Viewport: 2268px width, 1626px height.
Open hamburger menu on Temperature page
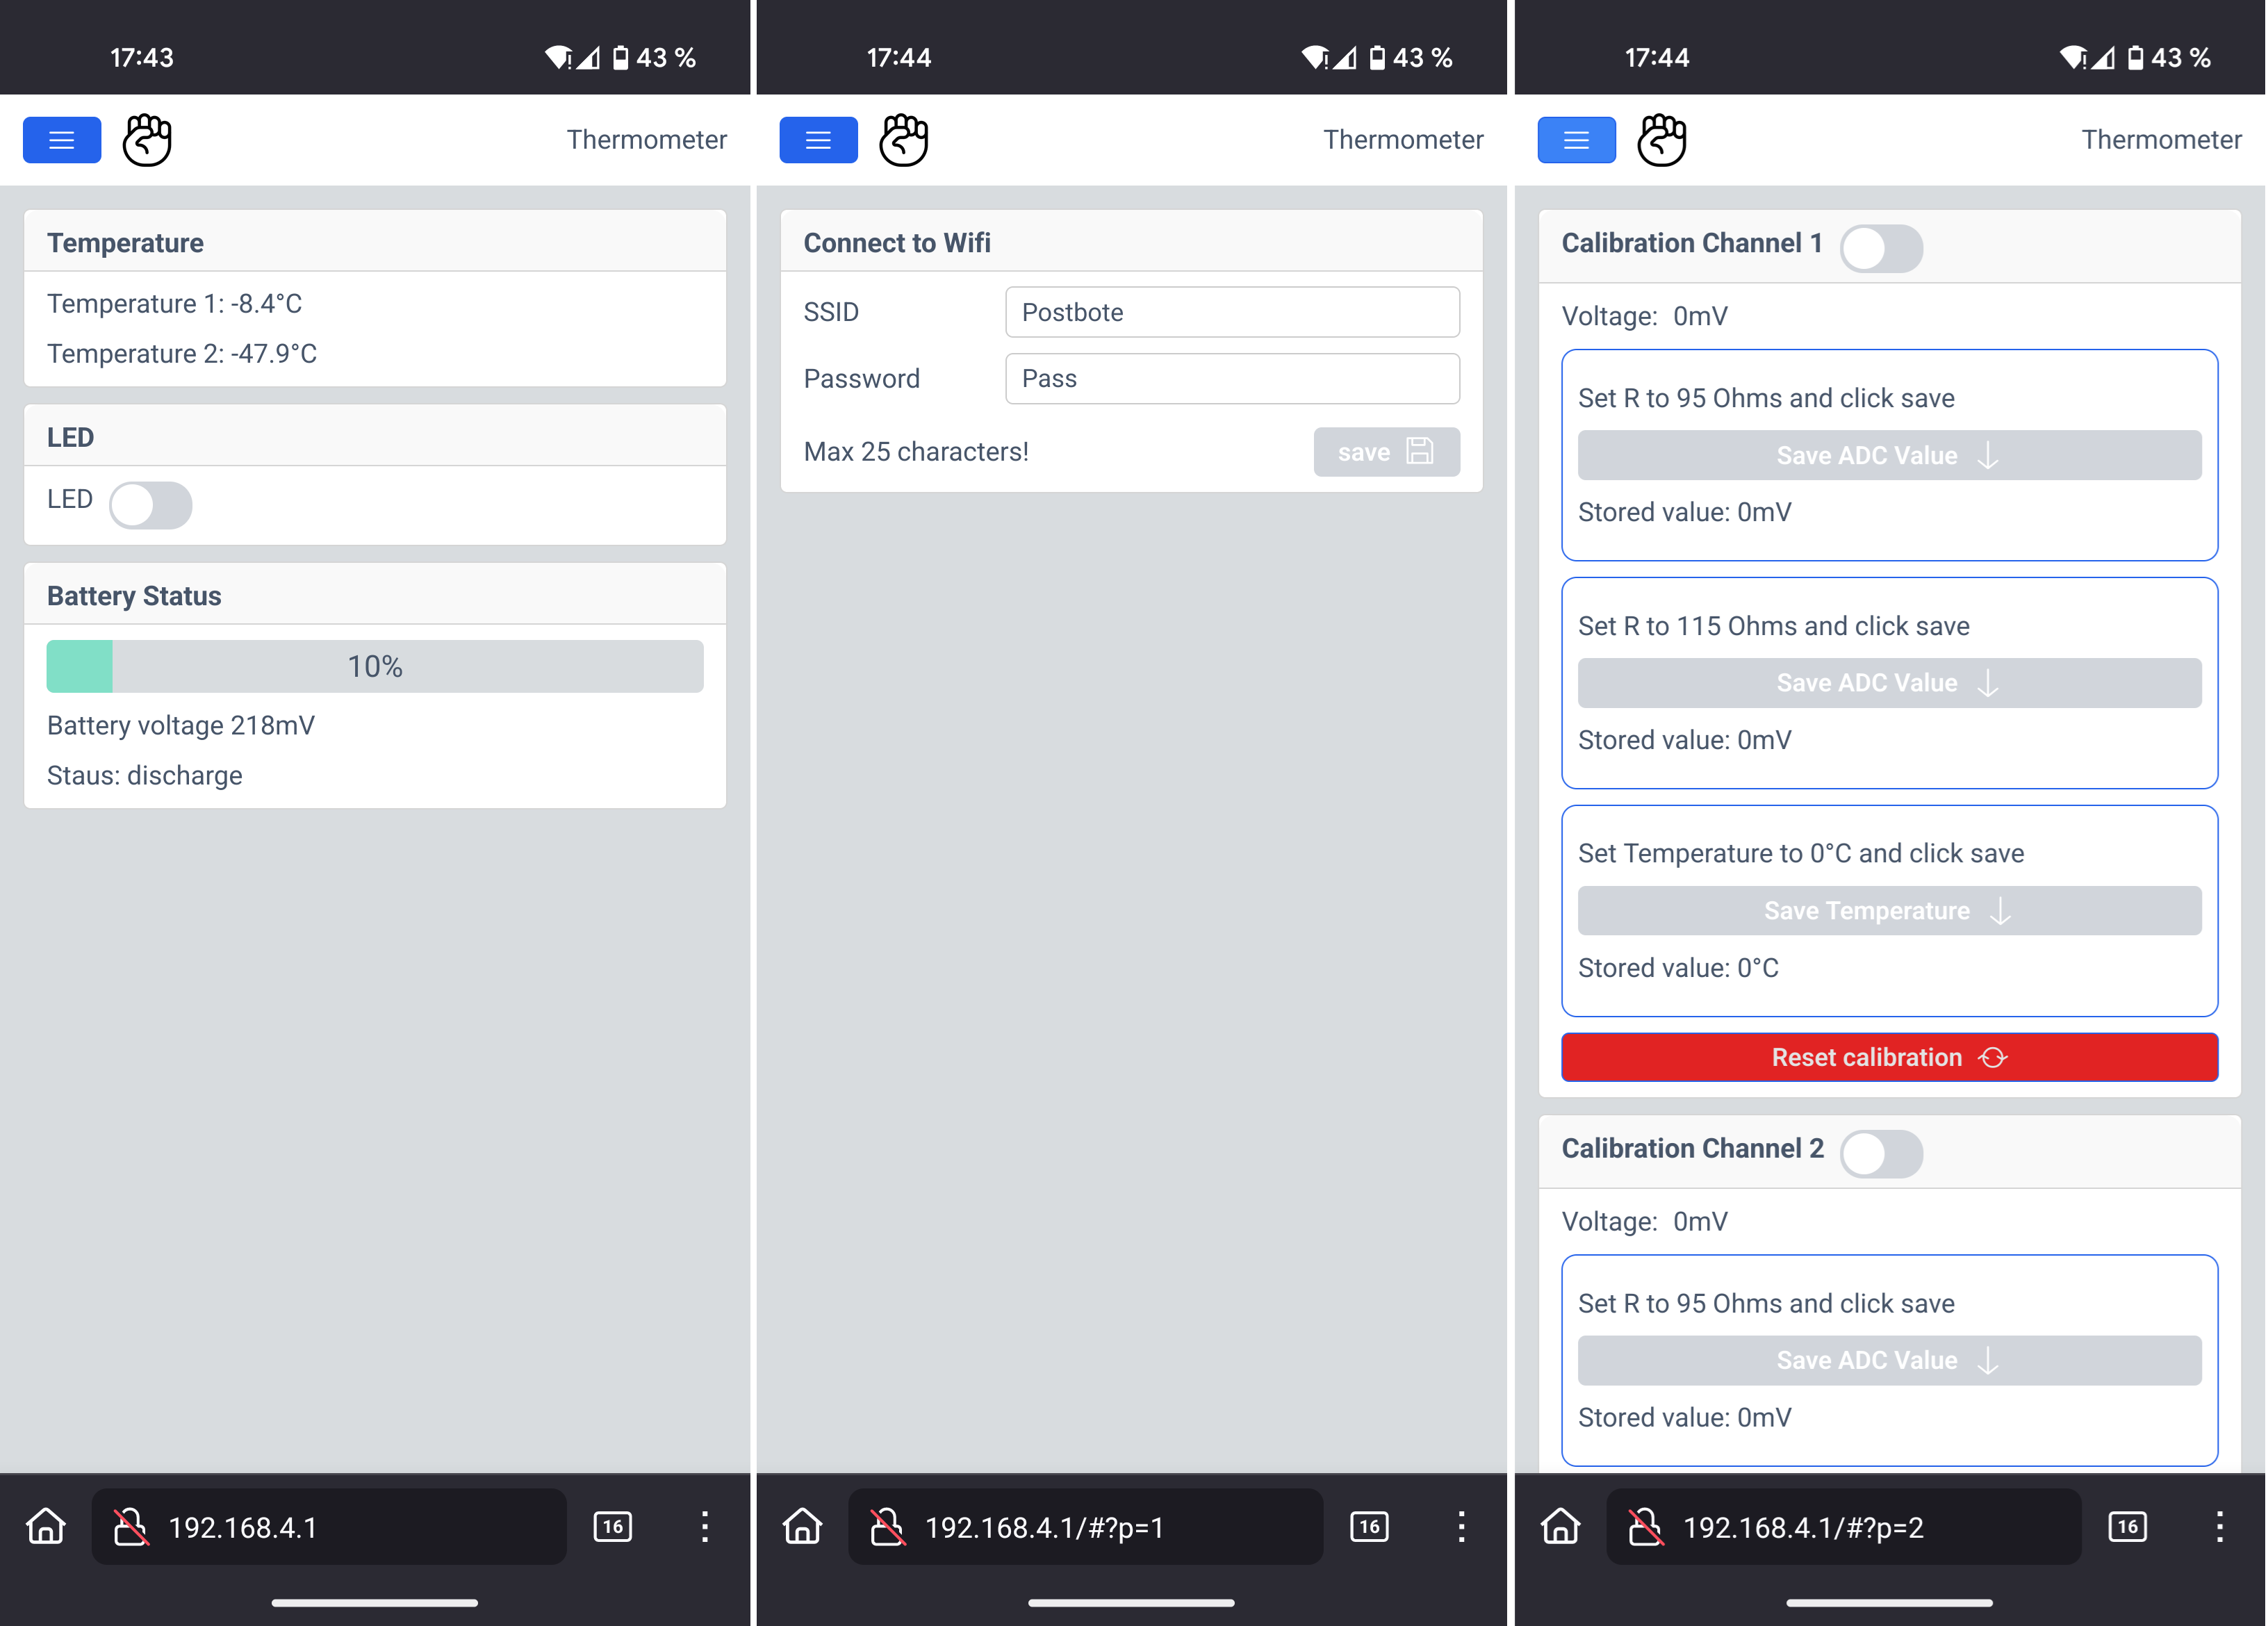[62, 140]
